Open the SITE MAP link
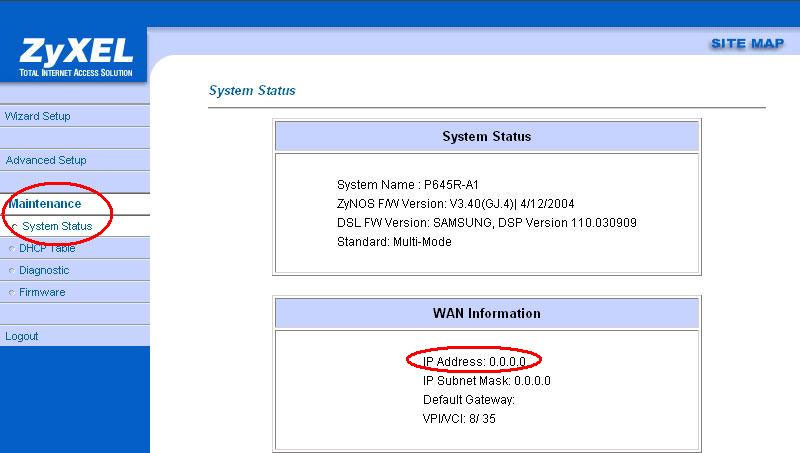Screen dimensions: 800x453 pyautogui.click(x=746, y=44)
